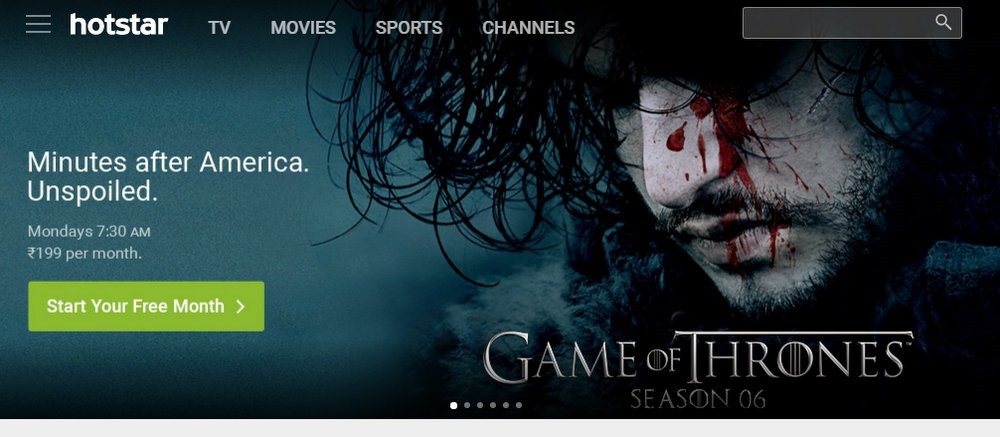This screenshot has width=1000, height=437.
Task: Open the hamburger navigation menu
Action: tap(38, 24)
